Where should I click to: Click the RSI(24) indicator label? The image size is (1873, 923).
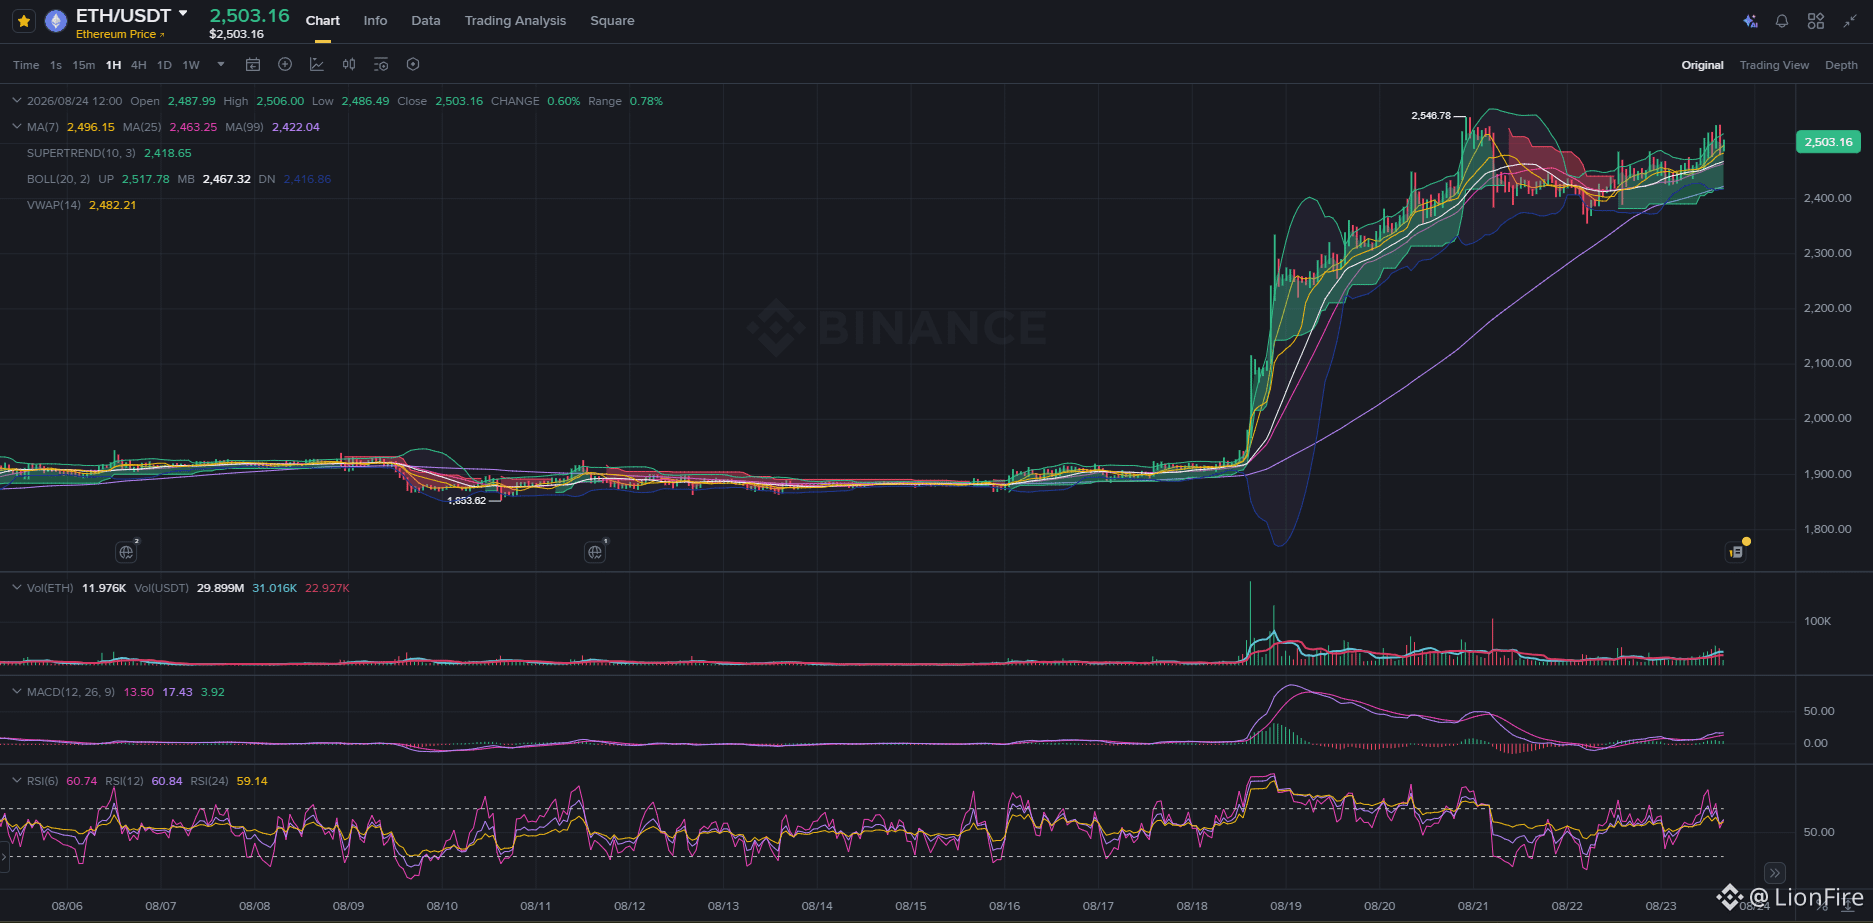pyautogui.click(x=210, y=781)
